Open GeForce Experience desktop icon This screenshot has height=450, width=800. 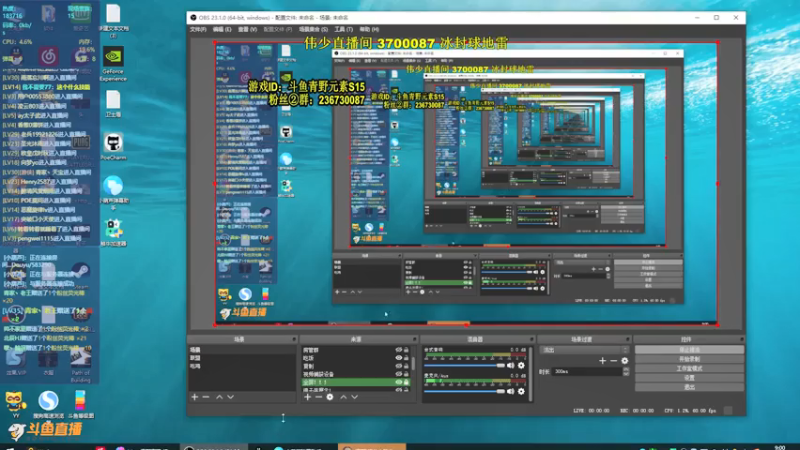pyautogui.click(x=113, y=64)
